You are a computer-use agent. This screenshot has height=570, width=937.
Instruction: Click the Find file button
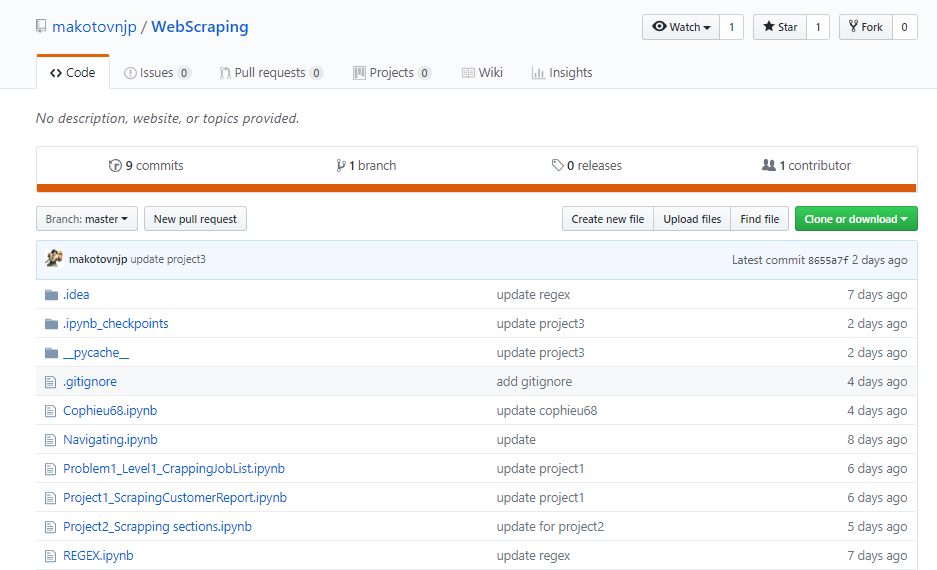[760, 219]
